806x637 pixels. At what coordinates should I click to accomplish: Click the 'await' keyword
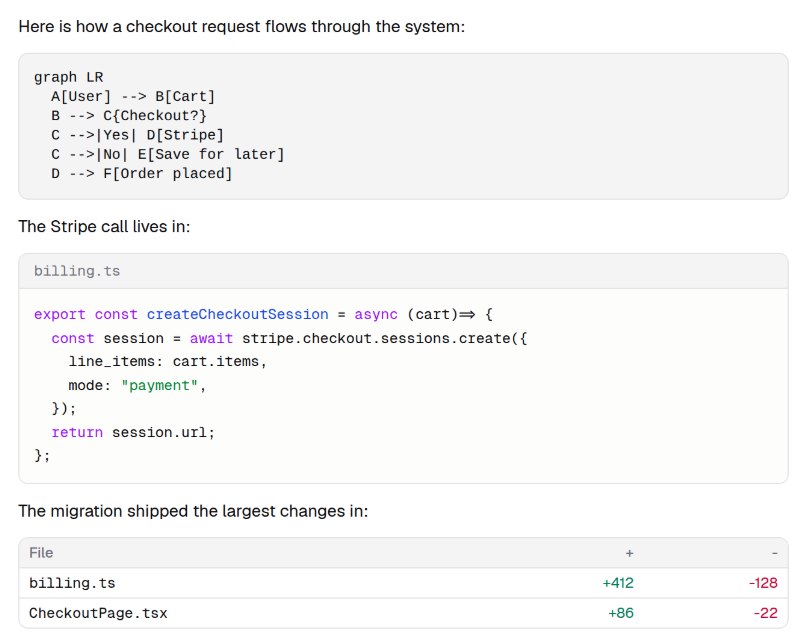coord(211,338)
